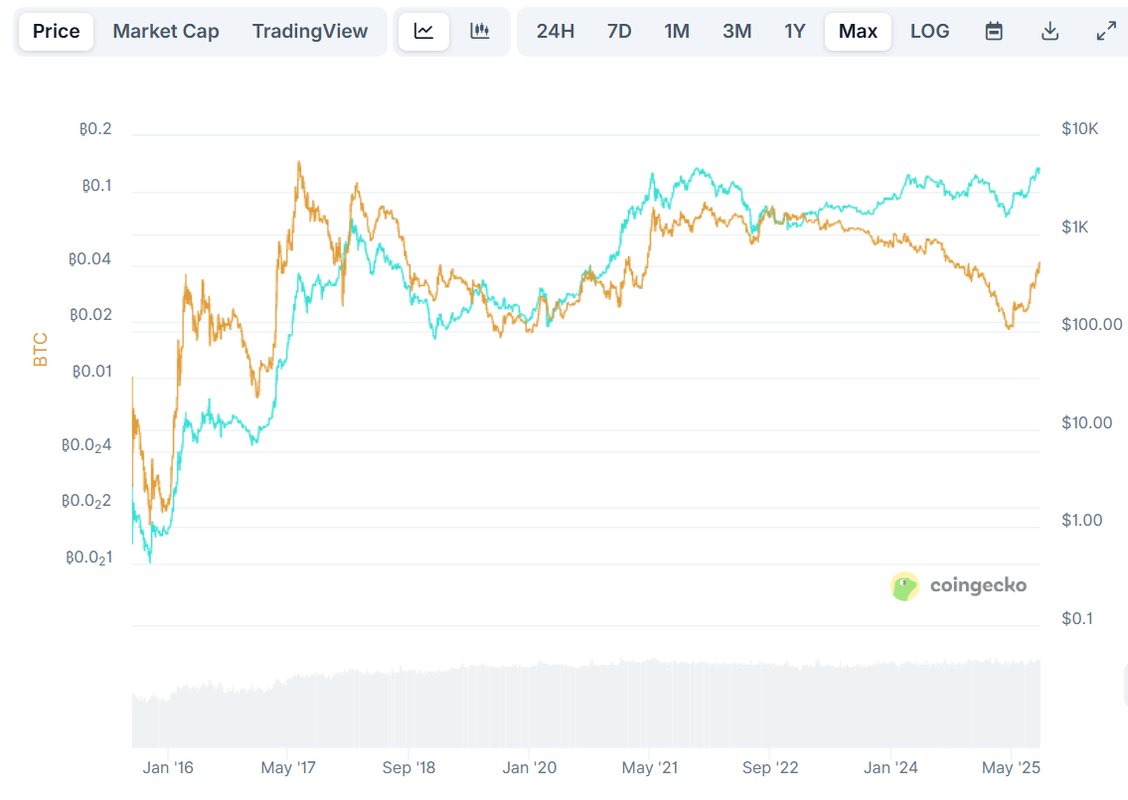The height and width of the screenshot is (800, 1128).
Task: Click the Jan '24 date label
Action: click(x=891, y=768)
